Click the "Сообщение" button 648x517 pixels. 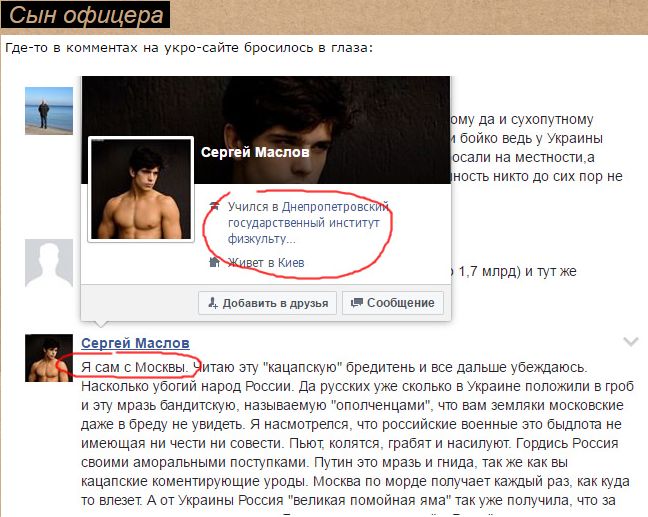(x=393, y=303)
